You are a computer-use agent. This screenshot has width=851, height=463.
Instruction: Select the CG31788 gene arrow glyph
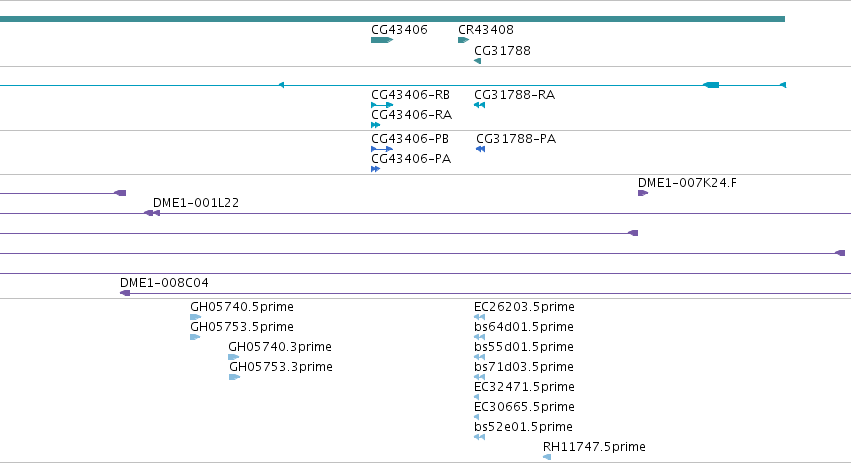(x=478, y=61)
